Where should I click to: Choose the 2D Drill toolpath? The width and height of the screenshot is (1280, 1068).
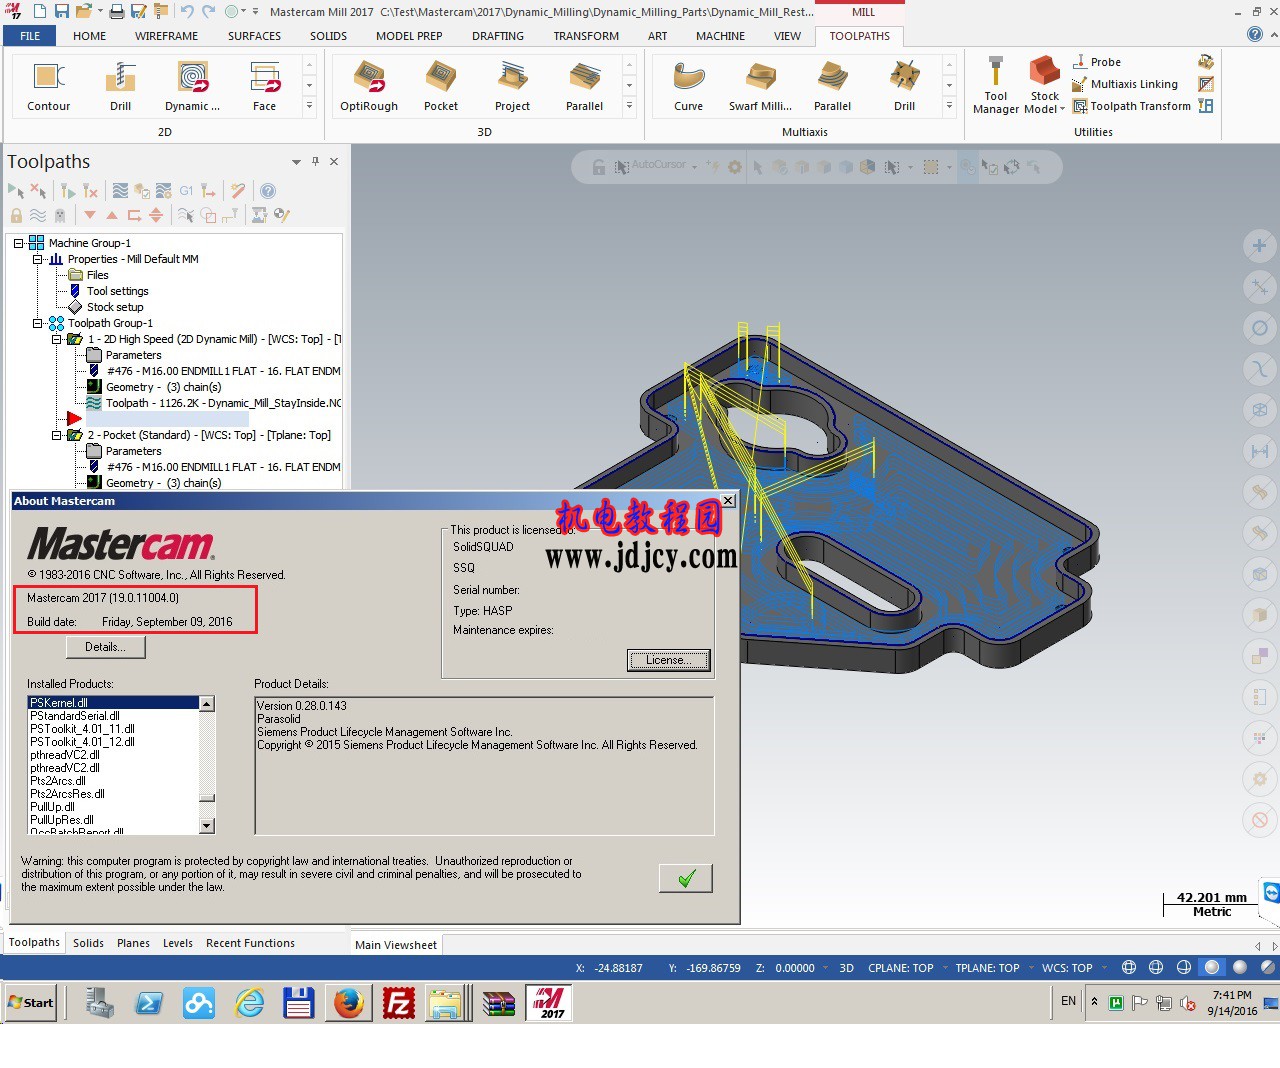(120, 86)
